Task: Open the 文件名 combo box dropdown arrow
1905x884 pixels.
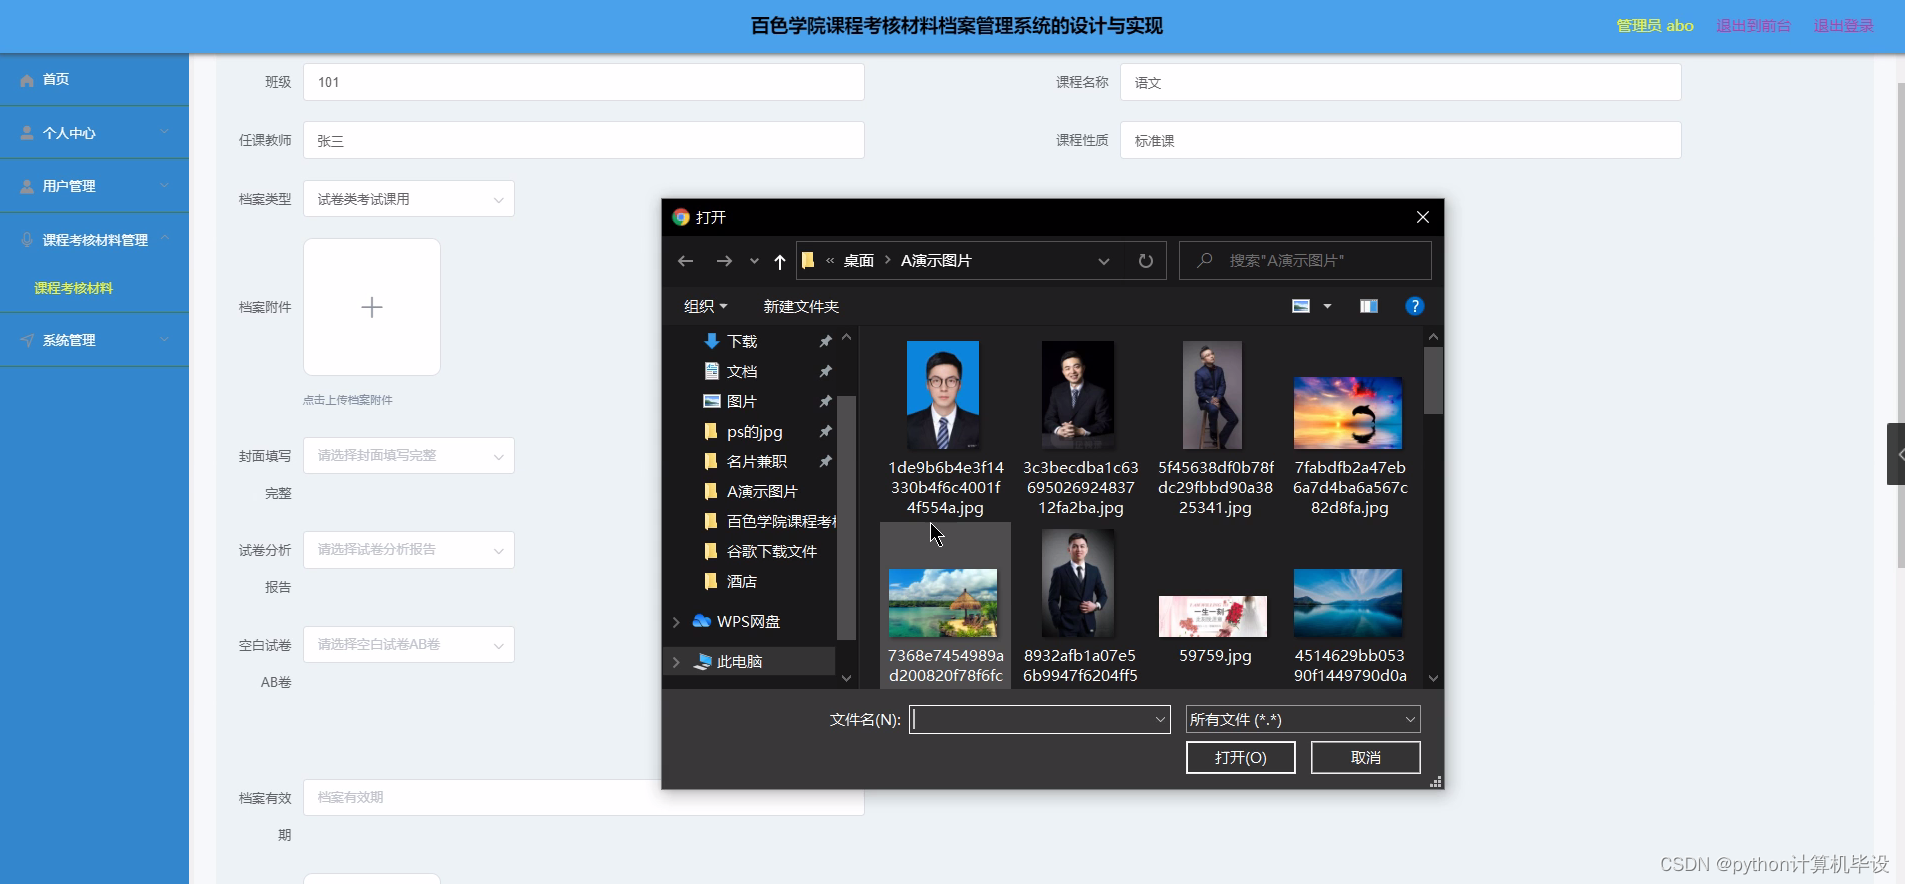Action: coord(1160,720)
